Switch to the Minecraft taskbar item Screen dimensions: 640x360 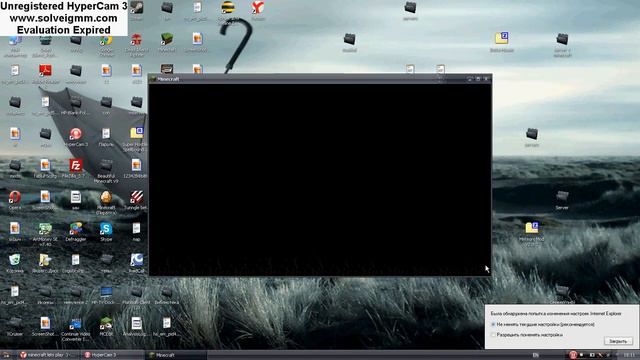click(176, 355)
